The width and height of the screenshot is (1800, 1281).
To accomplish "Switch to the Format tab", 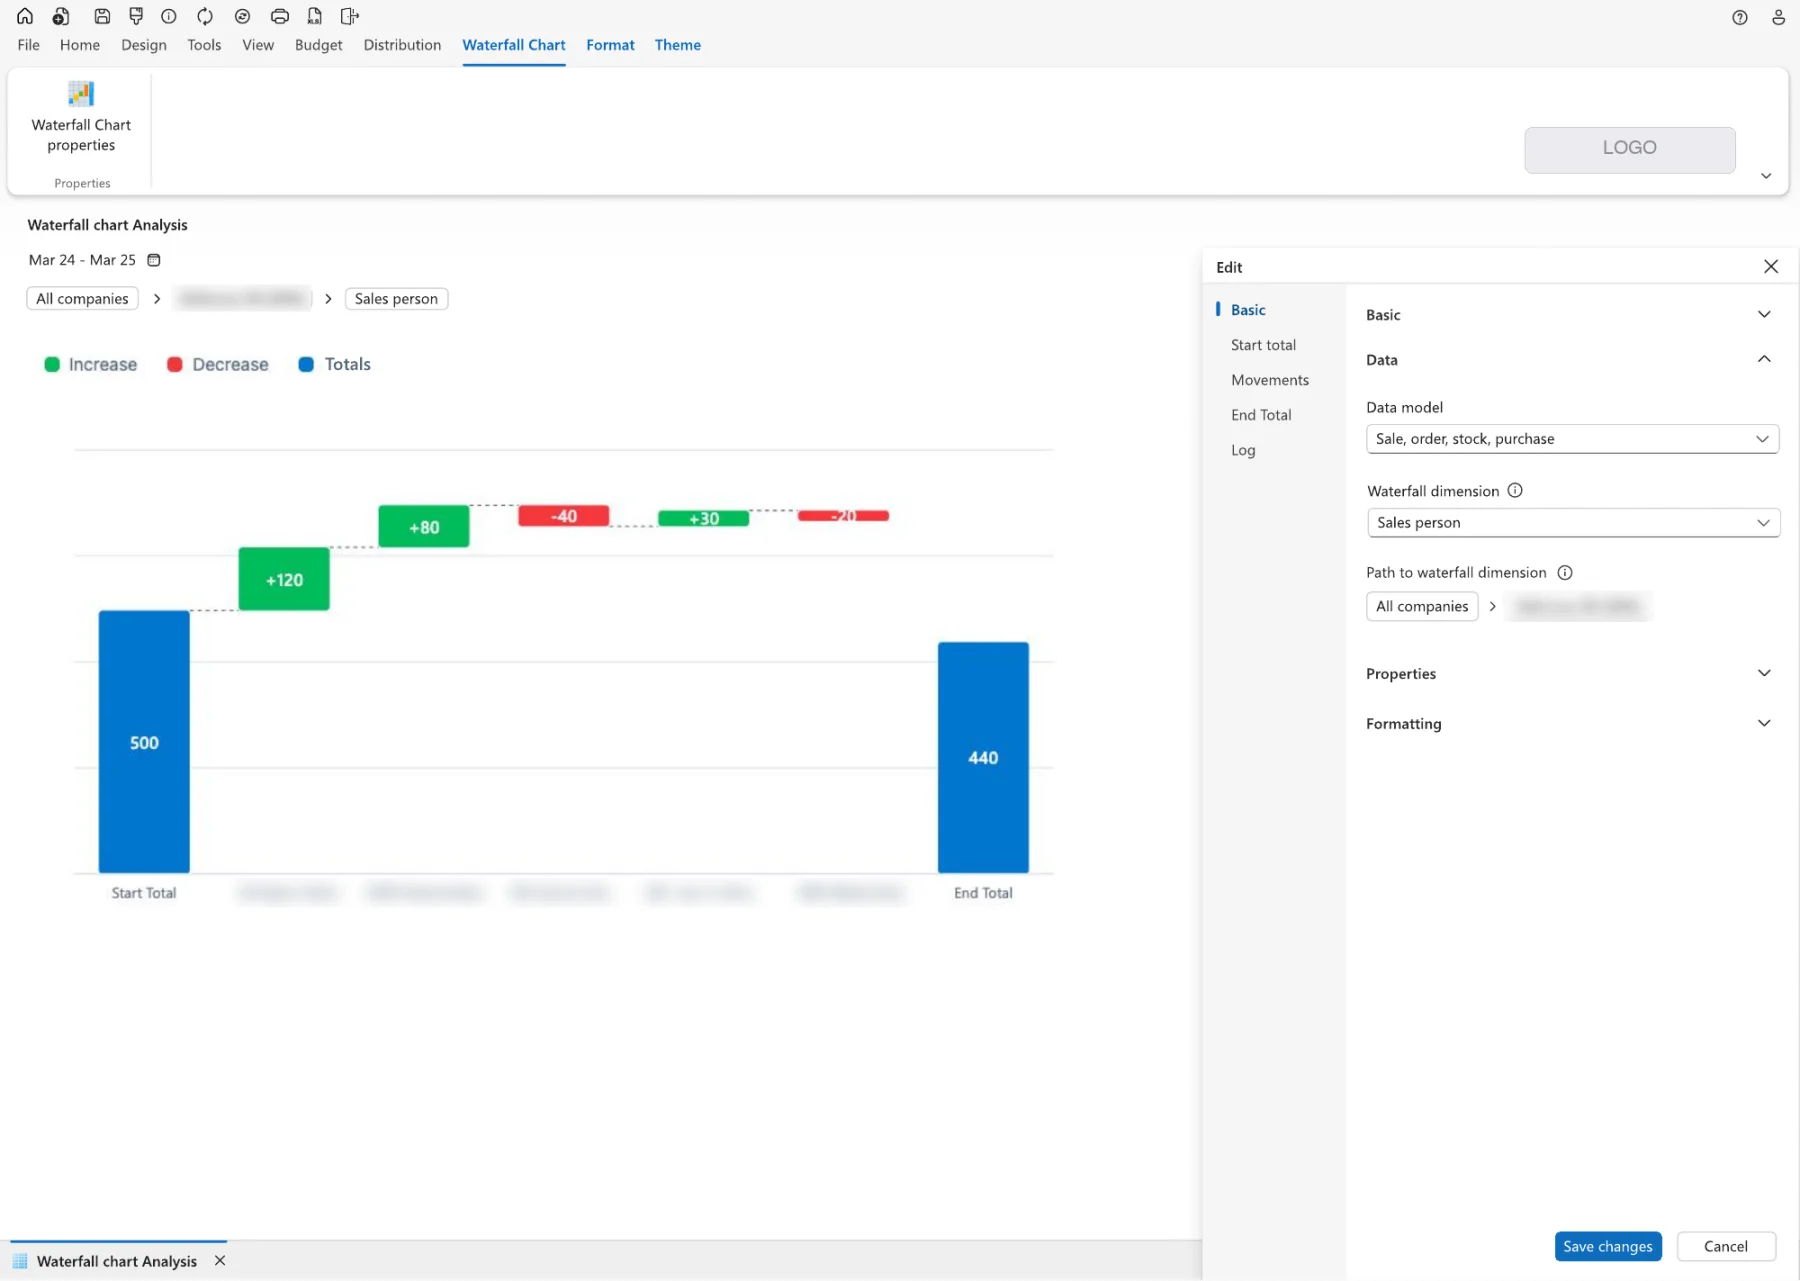I will 610,45.
